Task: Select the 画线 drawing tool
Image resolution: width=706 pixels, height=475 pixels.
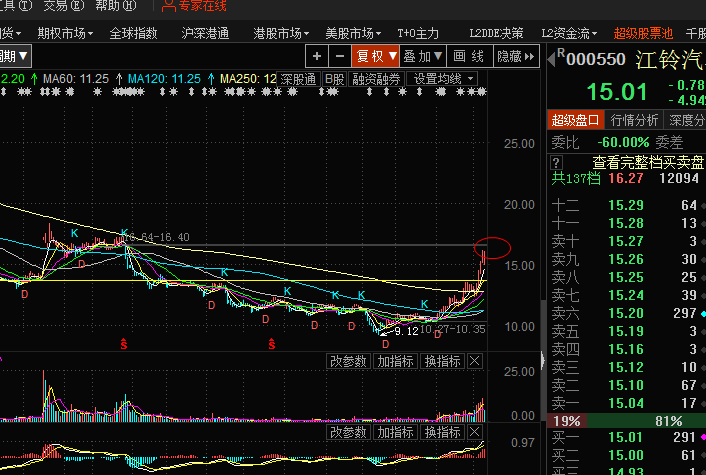Action: pos(469,56)
